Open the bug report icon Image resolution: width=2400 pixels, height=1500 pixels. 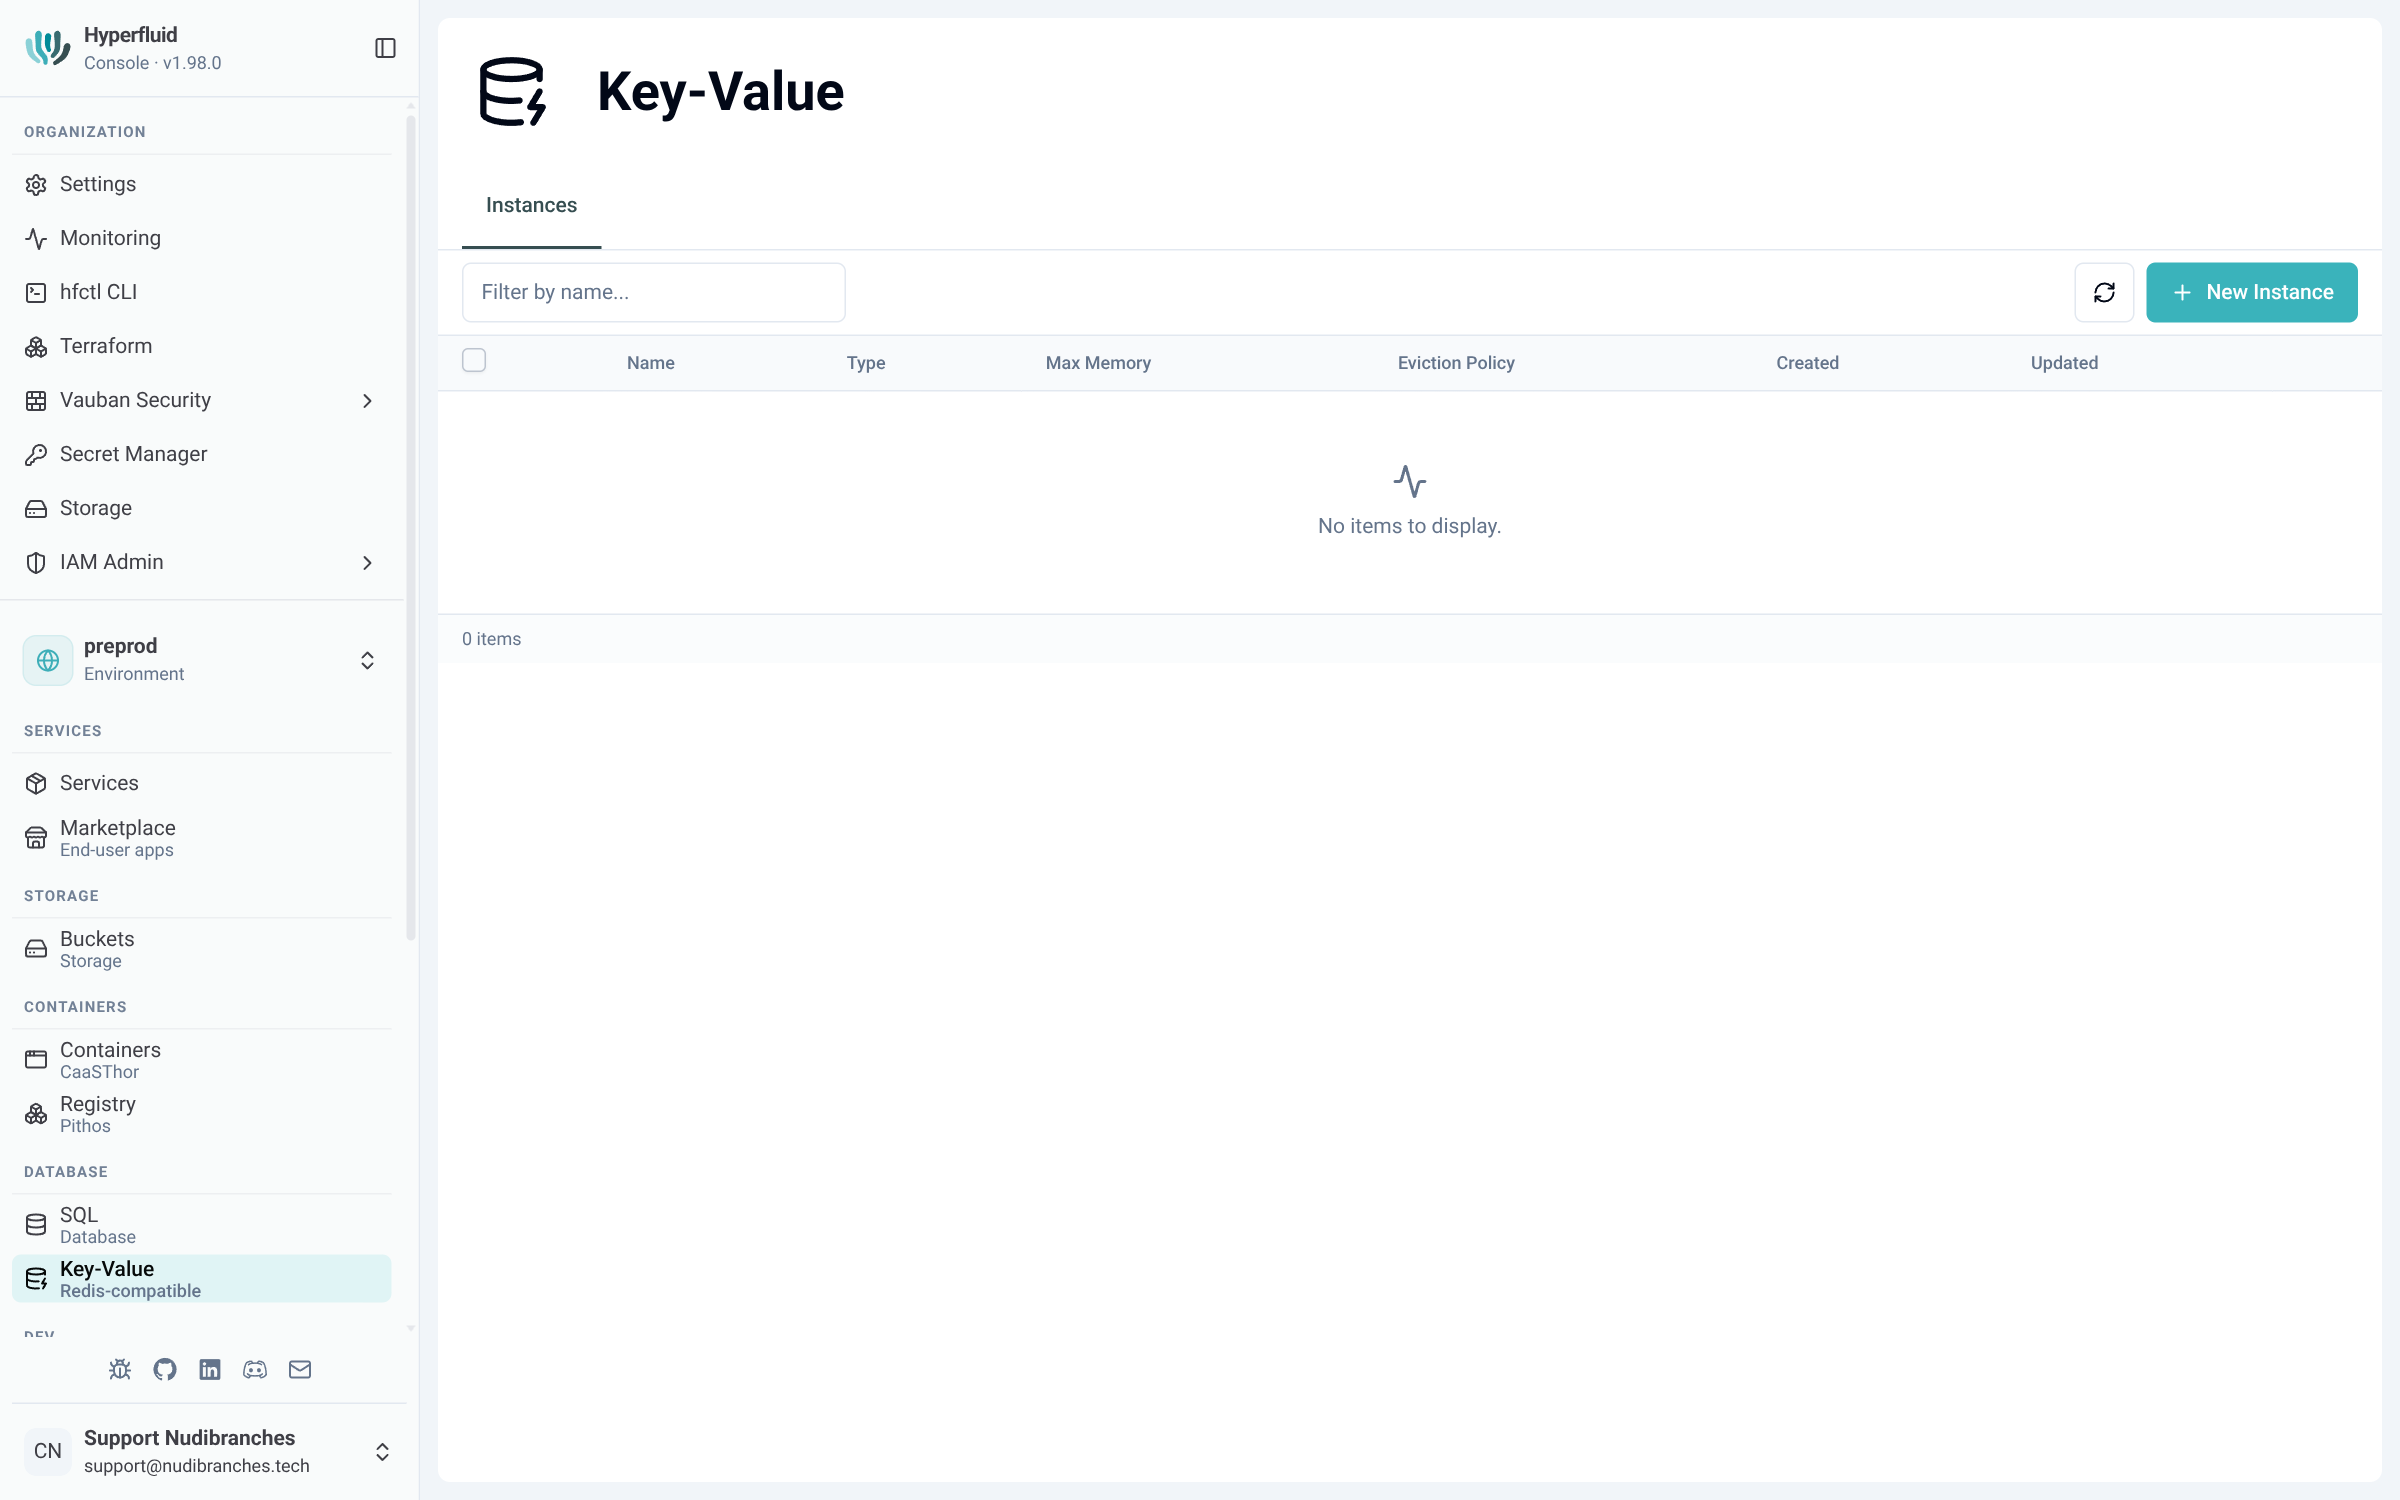point(120,1369)
